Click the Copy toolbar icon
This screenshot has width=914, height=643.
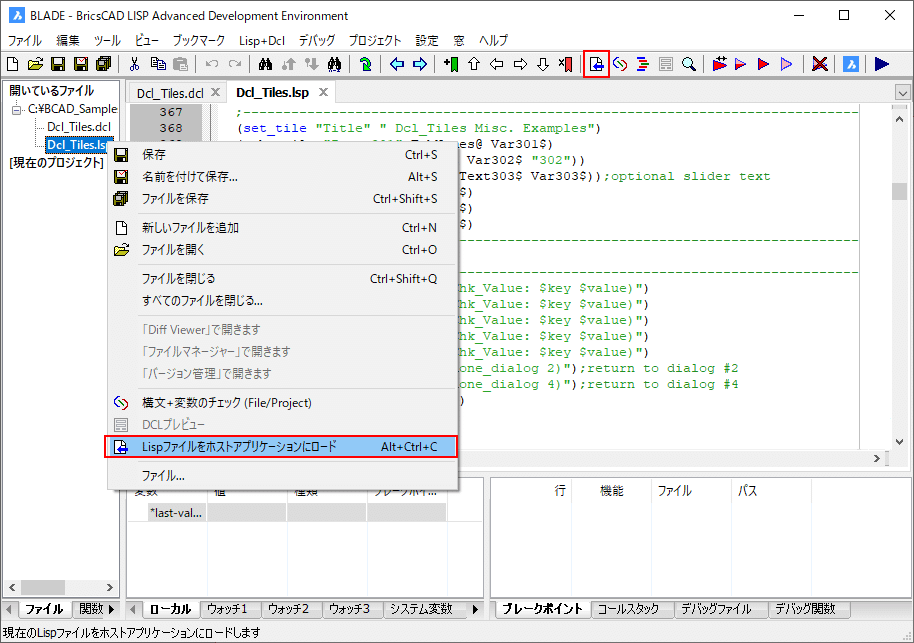[157, 64]
